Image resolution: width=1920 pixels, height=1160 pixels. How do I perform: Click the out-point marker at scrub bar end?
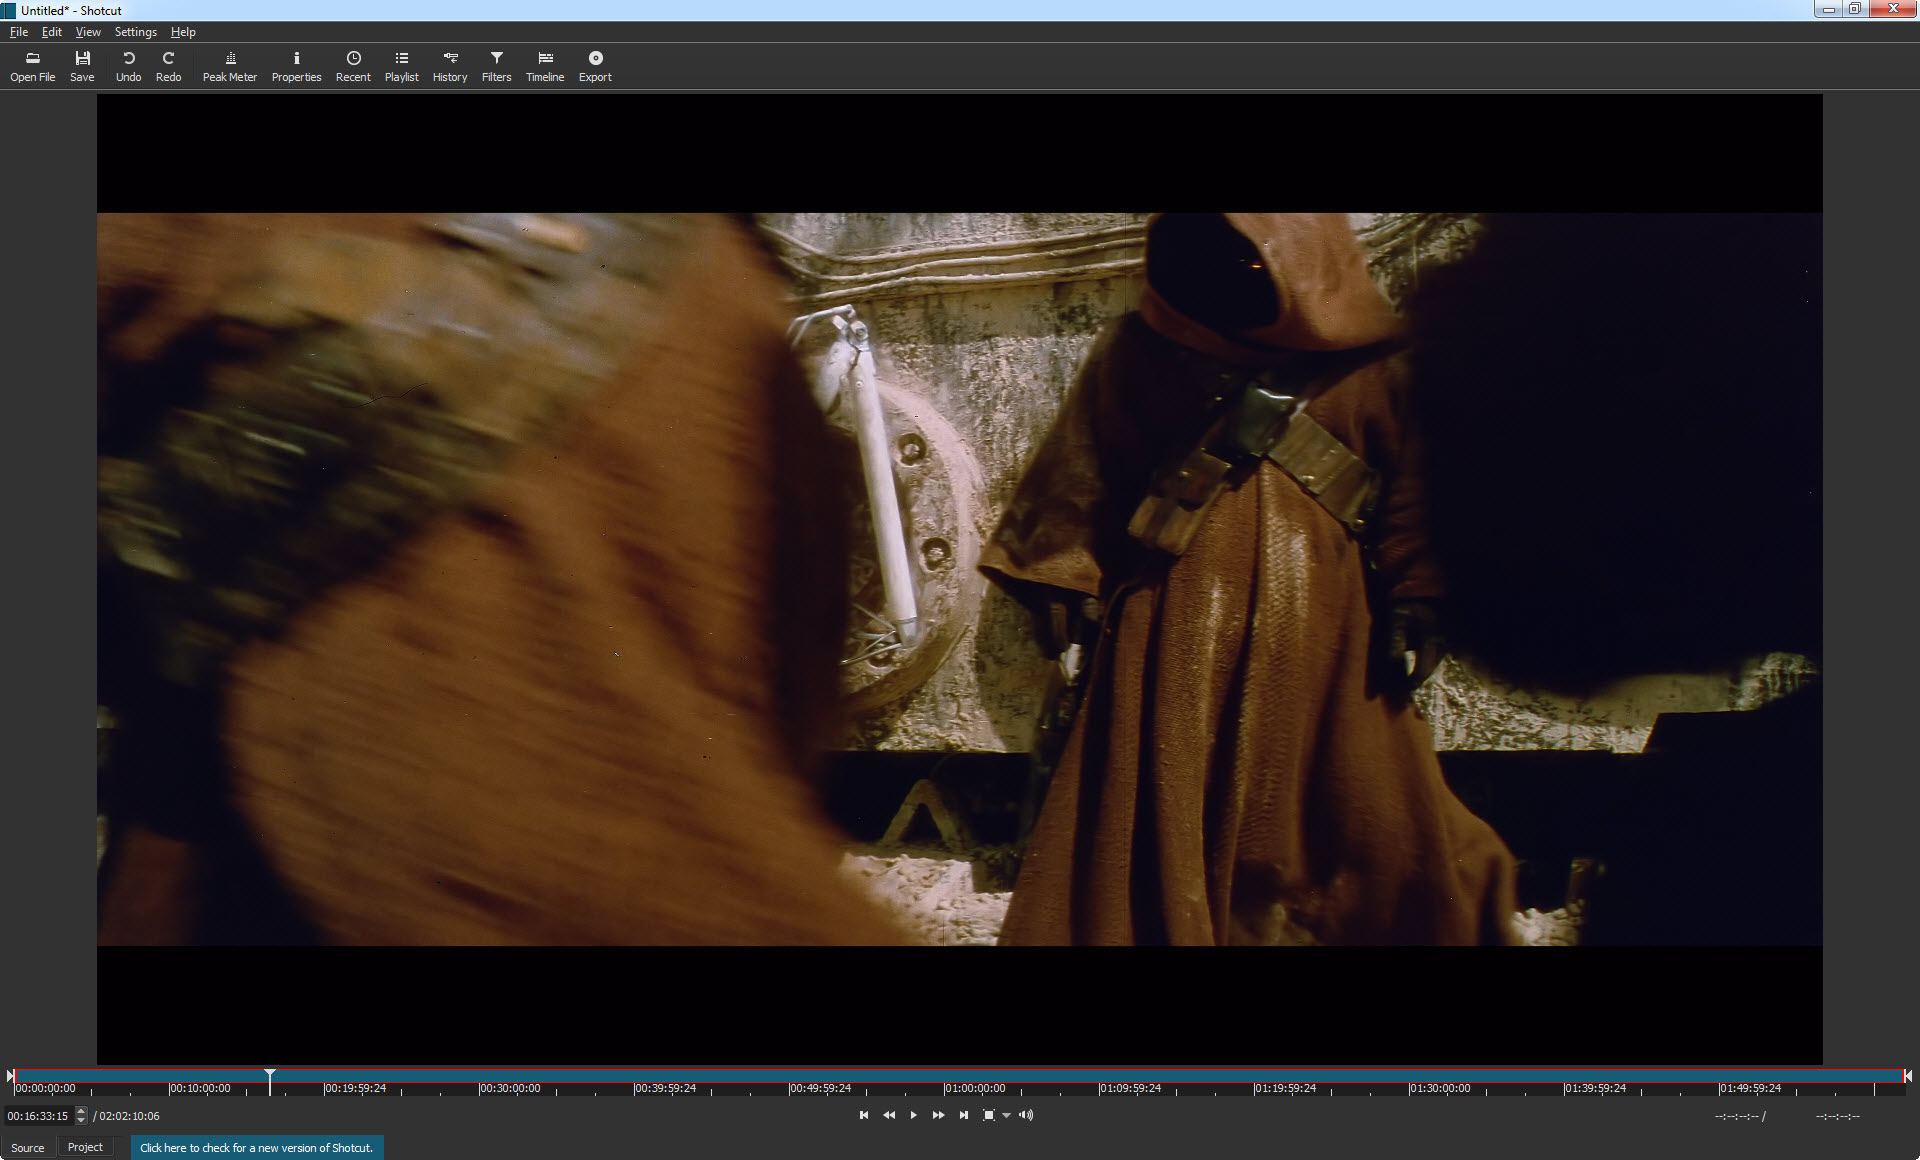1908,1076
